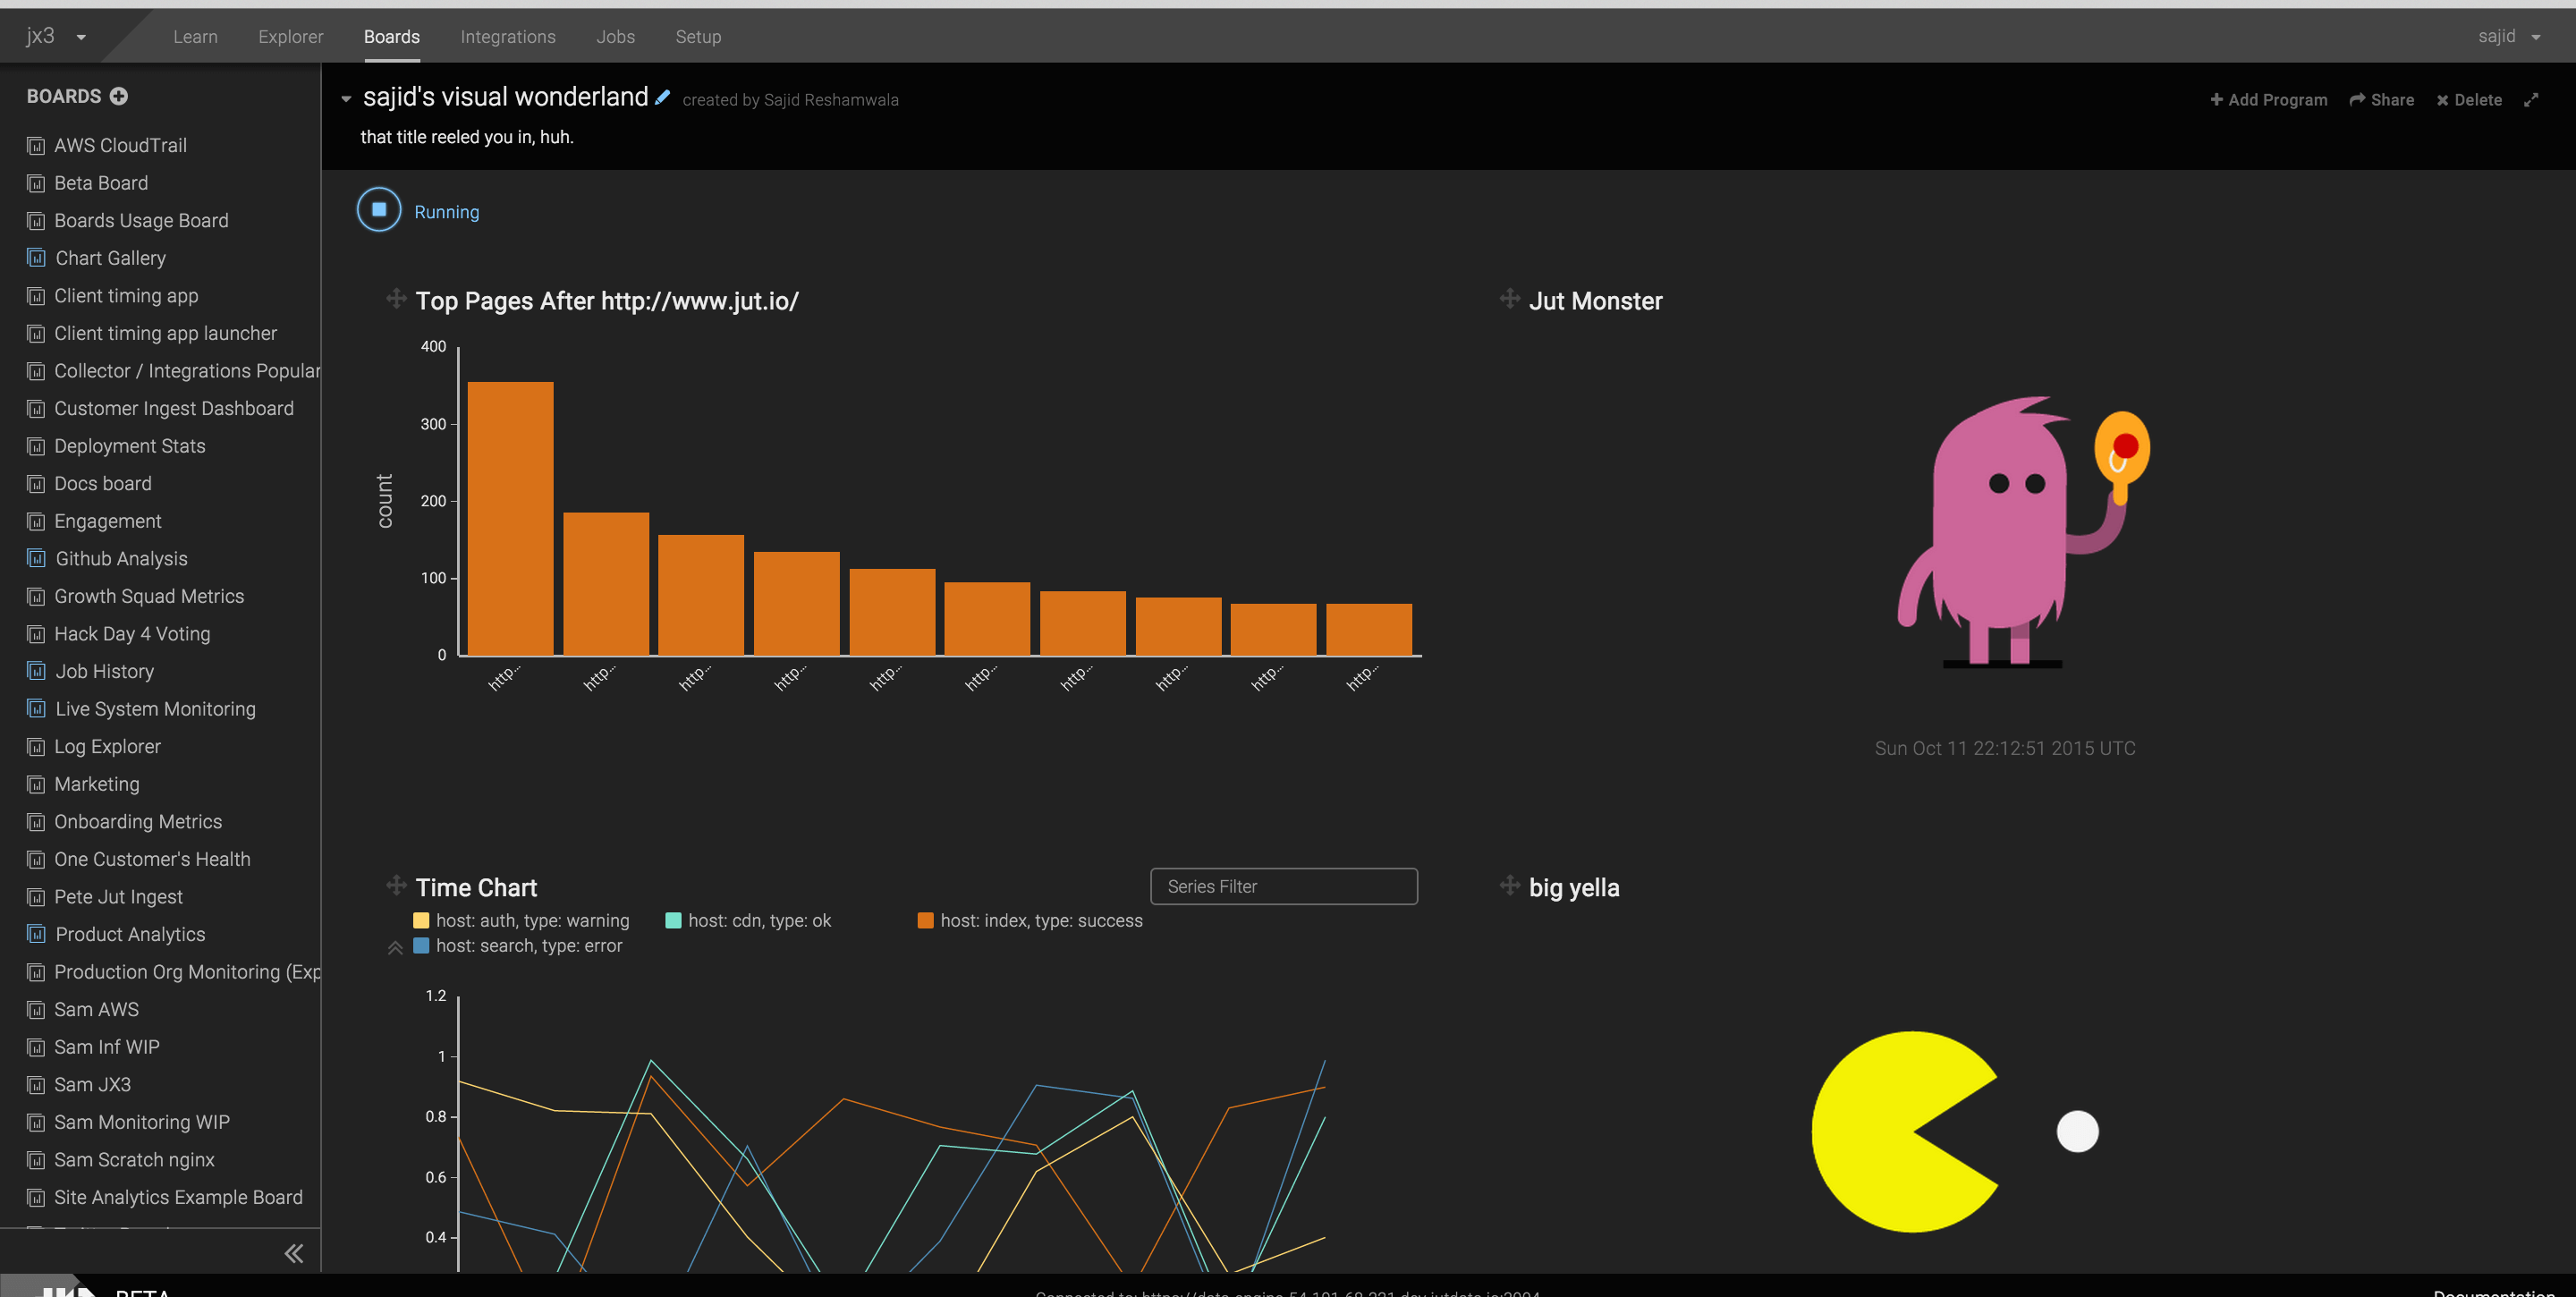Toggle host: auth, type: warning series
Viewport: 2576px width, 1297px height.
point(521,920)
